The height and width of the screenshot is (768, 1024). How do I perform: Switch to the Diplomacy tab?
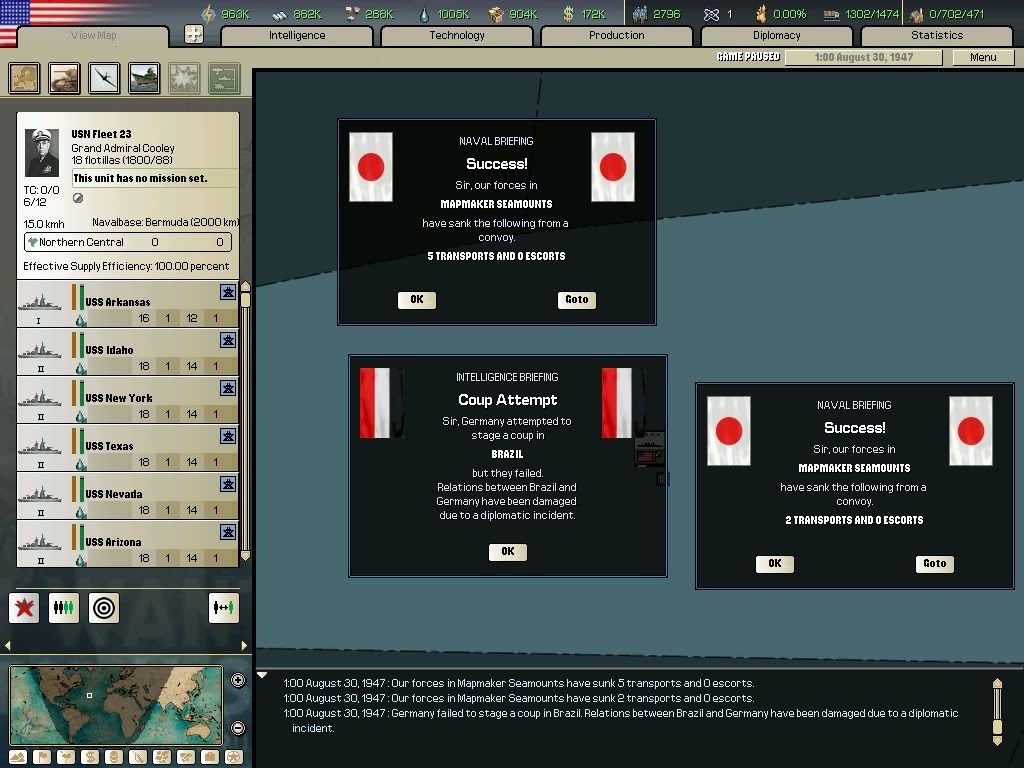coord(779,35)
